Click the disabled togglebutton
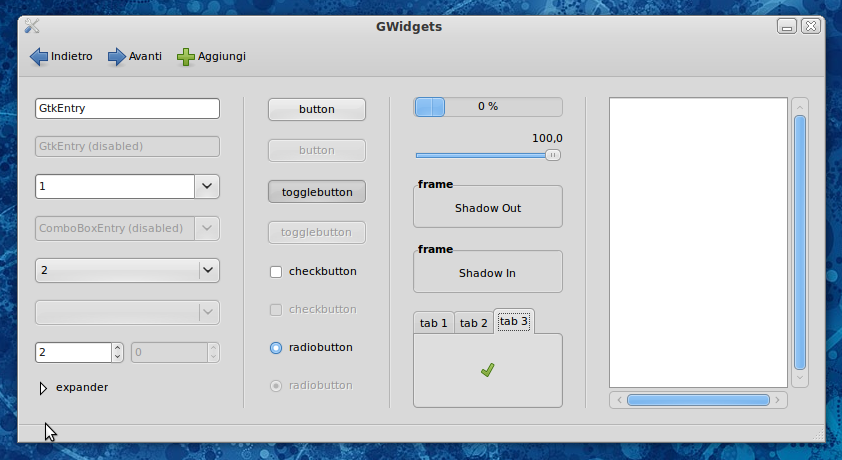Image resolution: width=842 pixels, height=460 pixels. [x=317, y=232]
